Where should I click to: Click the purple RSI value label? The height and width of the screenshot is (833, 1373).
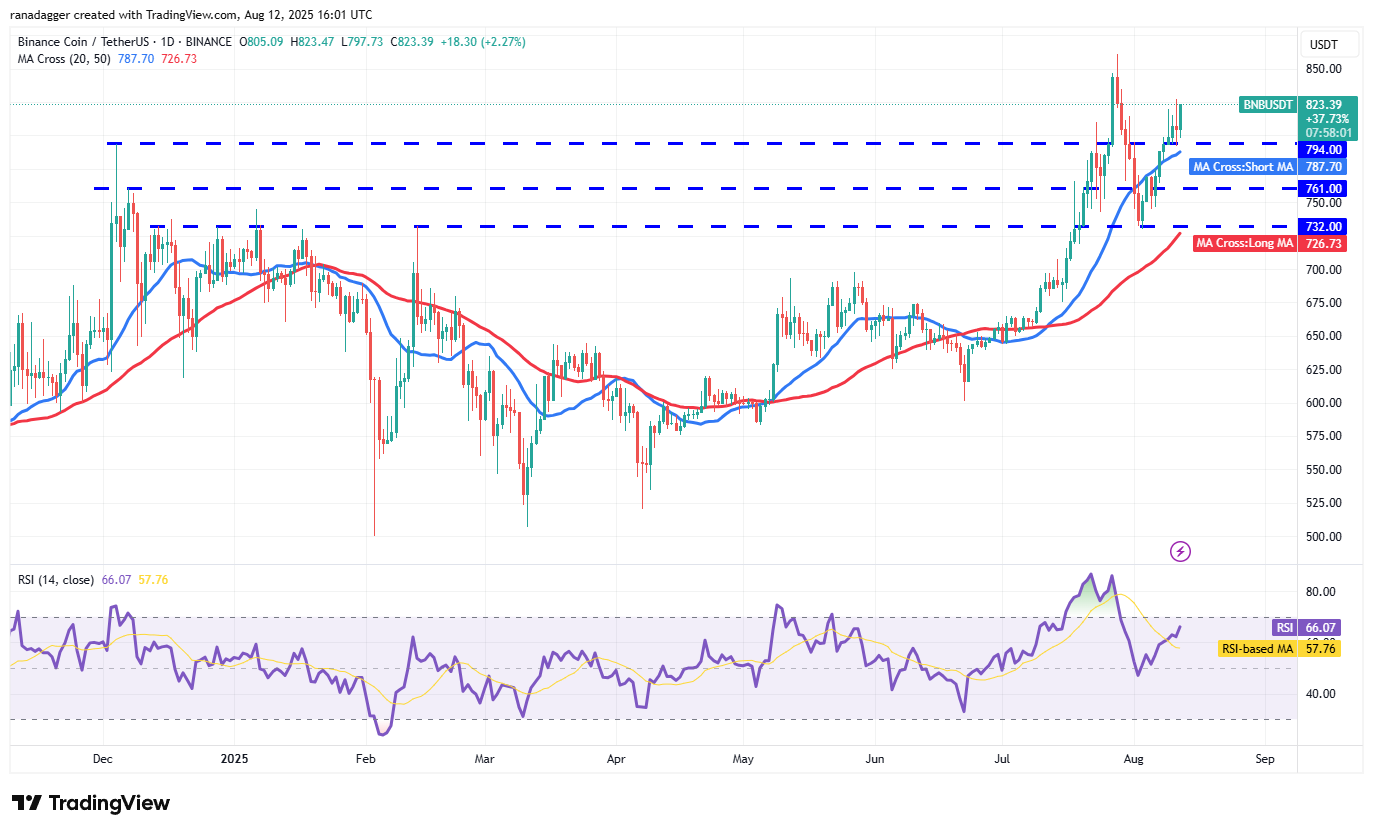(x=1285, y=627)
